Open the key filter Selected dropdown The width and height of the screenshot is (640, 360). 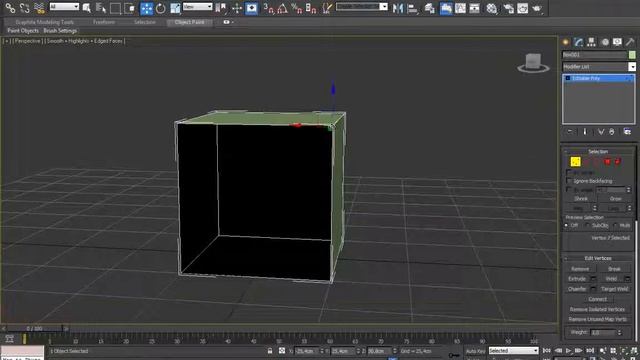[513, 351]
